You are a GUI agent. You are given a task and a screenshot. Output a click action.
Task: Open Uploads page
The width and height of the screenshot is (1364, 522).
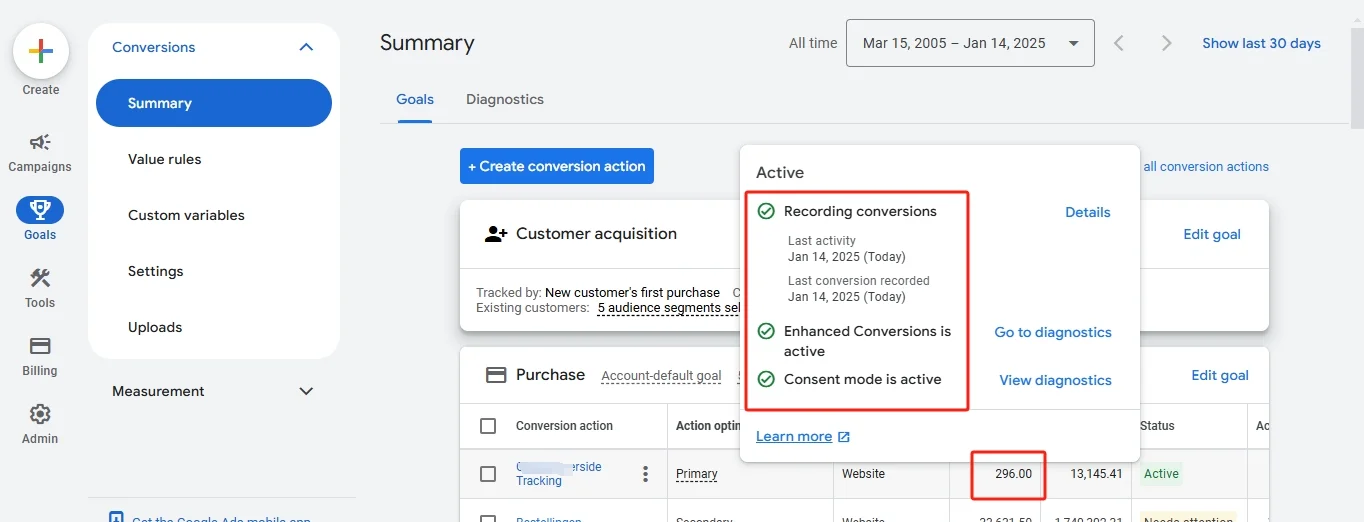(x=155, y=327)
